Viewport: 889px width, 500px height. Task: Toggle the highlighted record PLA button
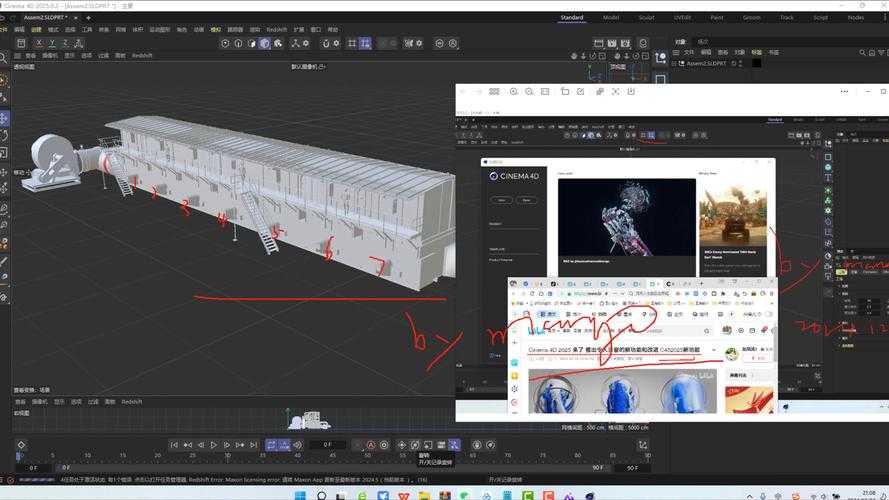click(454, 445)
